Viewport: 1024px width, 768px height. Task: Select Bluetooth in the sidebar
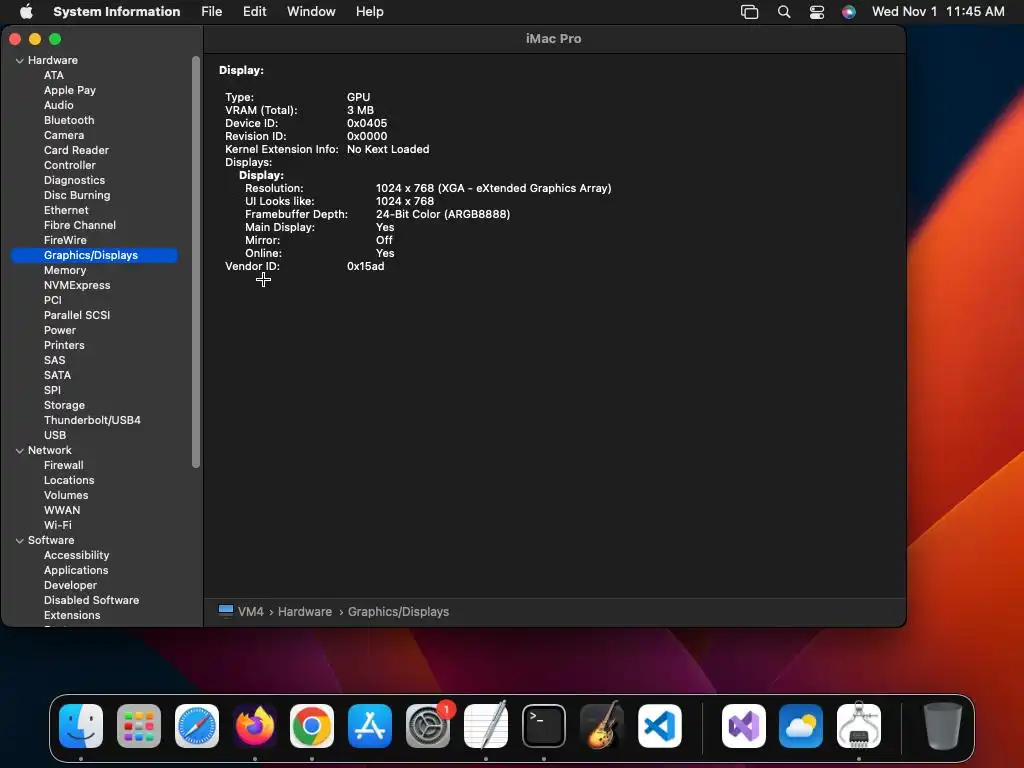point(69,120)
